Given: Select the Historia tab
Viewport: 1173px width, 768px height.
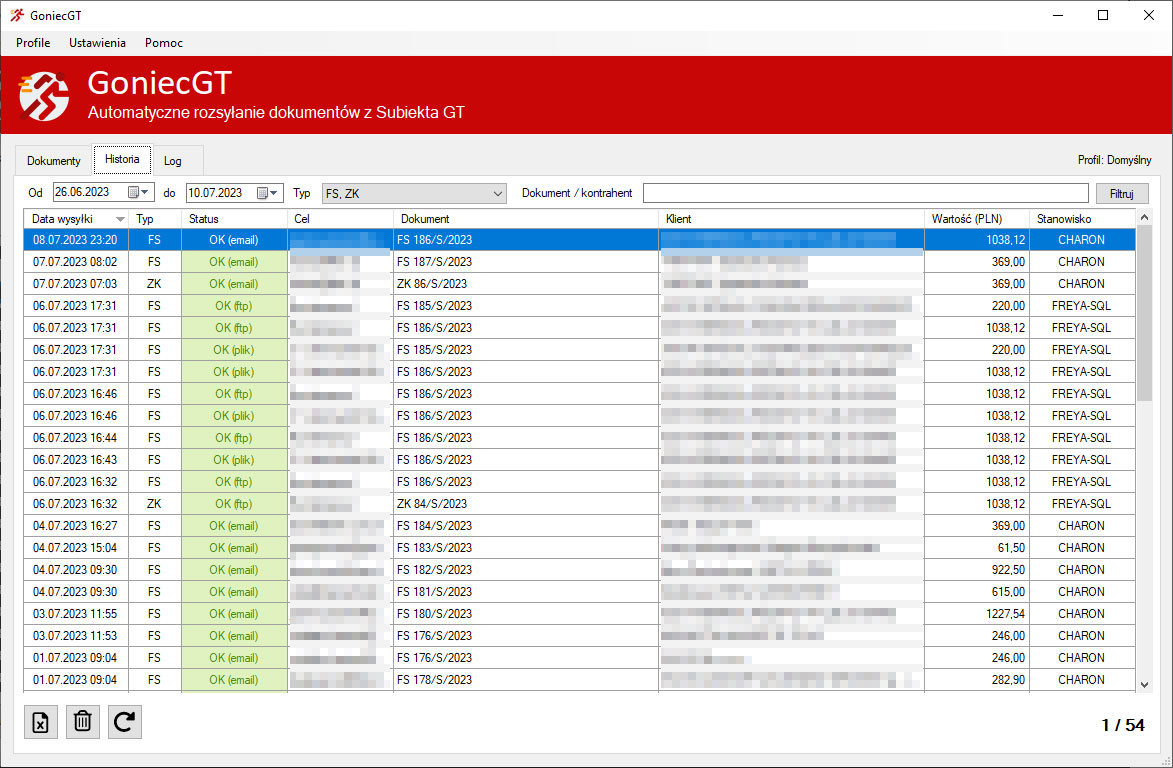Looking at the screenshot, I should pyautogui.click(x=122, y=159).
